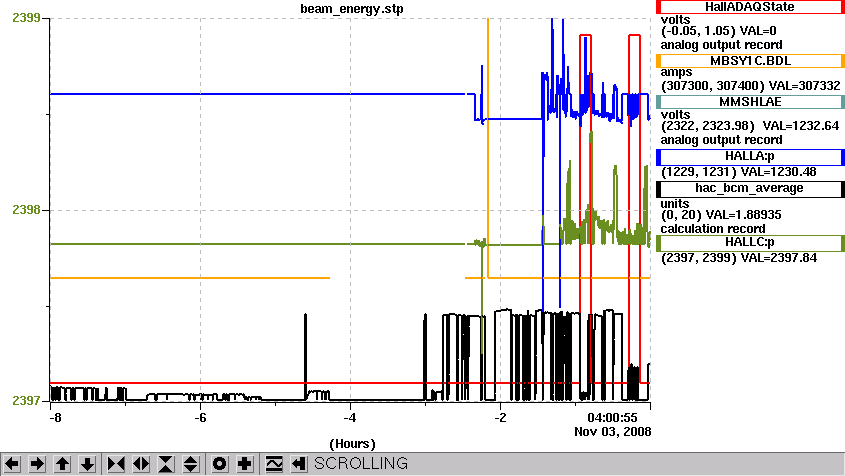Click the right arrow pan button
This screenshot has width=845, height=476.
tap(37, 464)
